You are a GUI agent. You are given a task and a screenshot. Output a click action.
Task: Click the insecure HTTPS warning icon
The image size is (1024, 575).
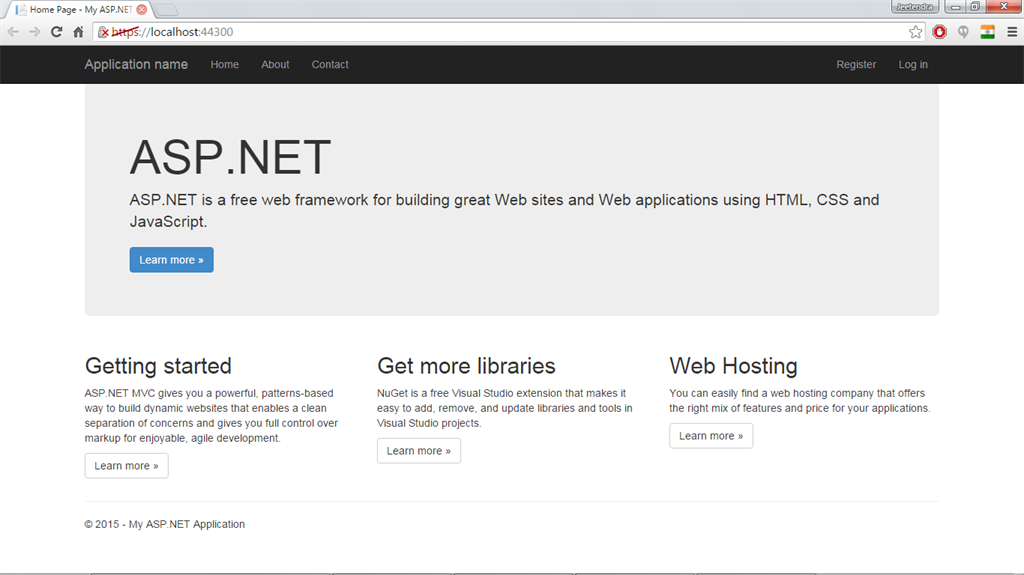[x=103, y=32]
